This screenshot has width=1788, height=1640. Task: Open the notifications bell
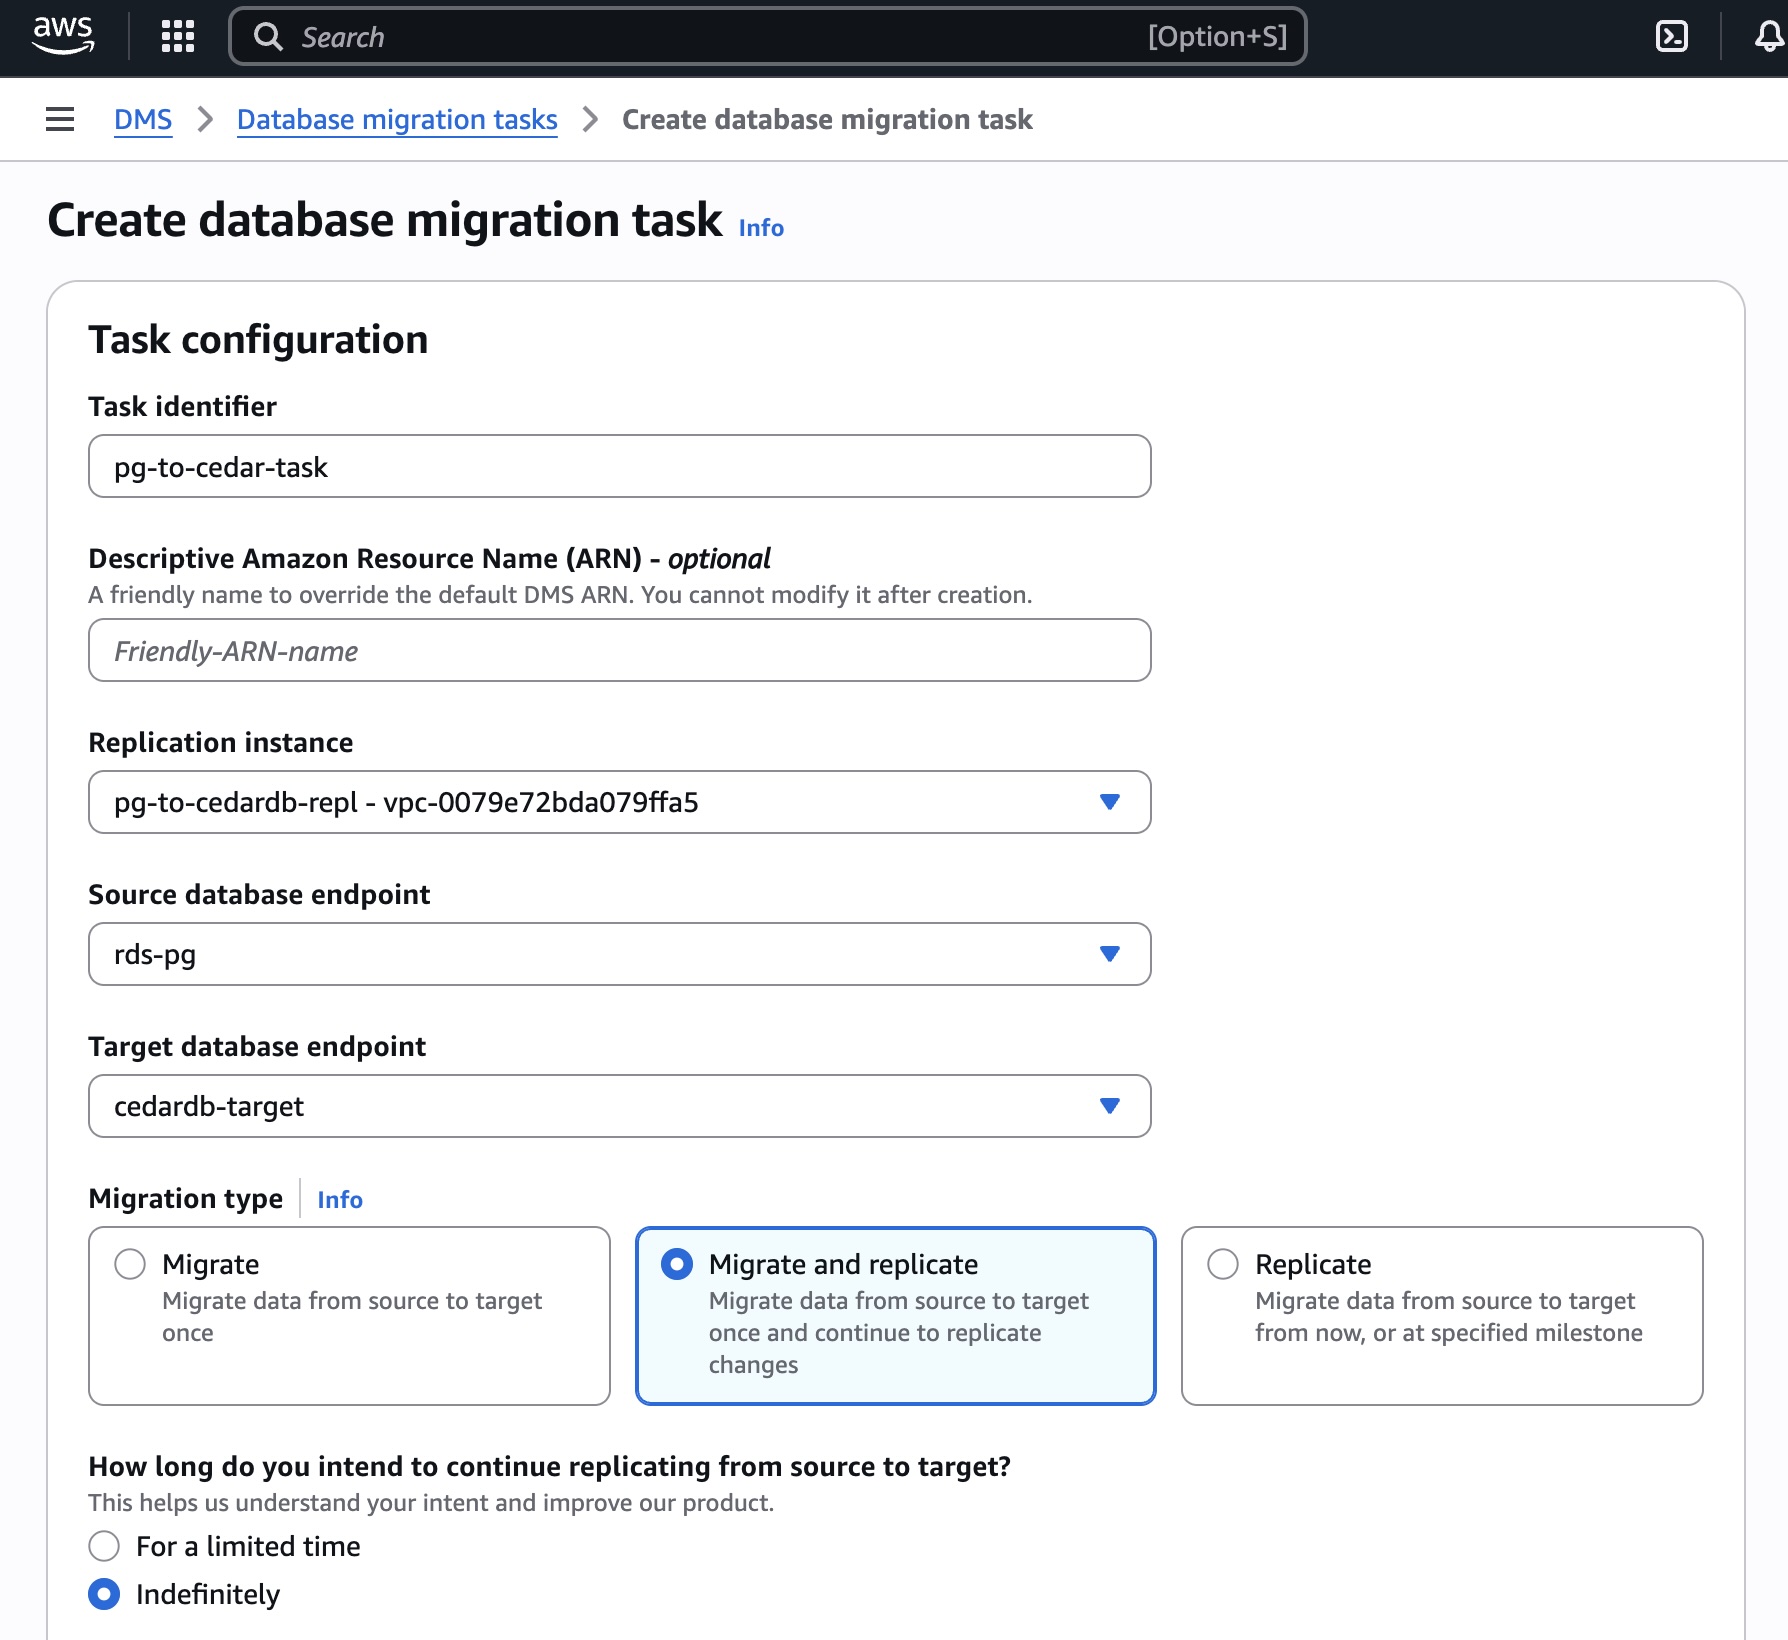coord(1769,37)
